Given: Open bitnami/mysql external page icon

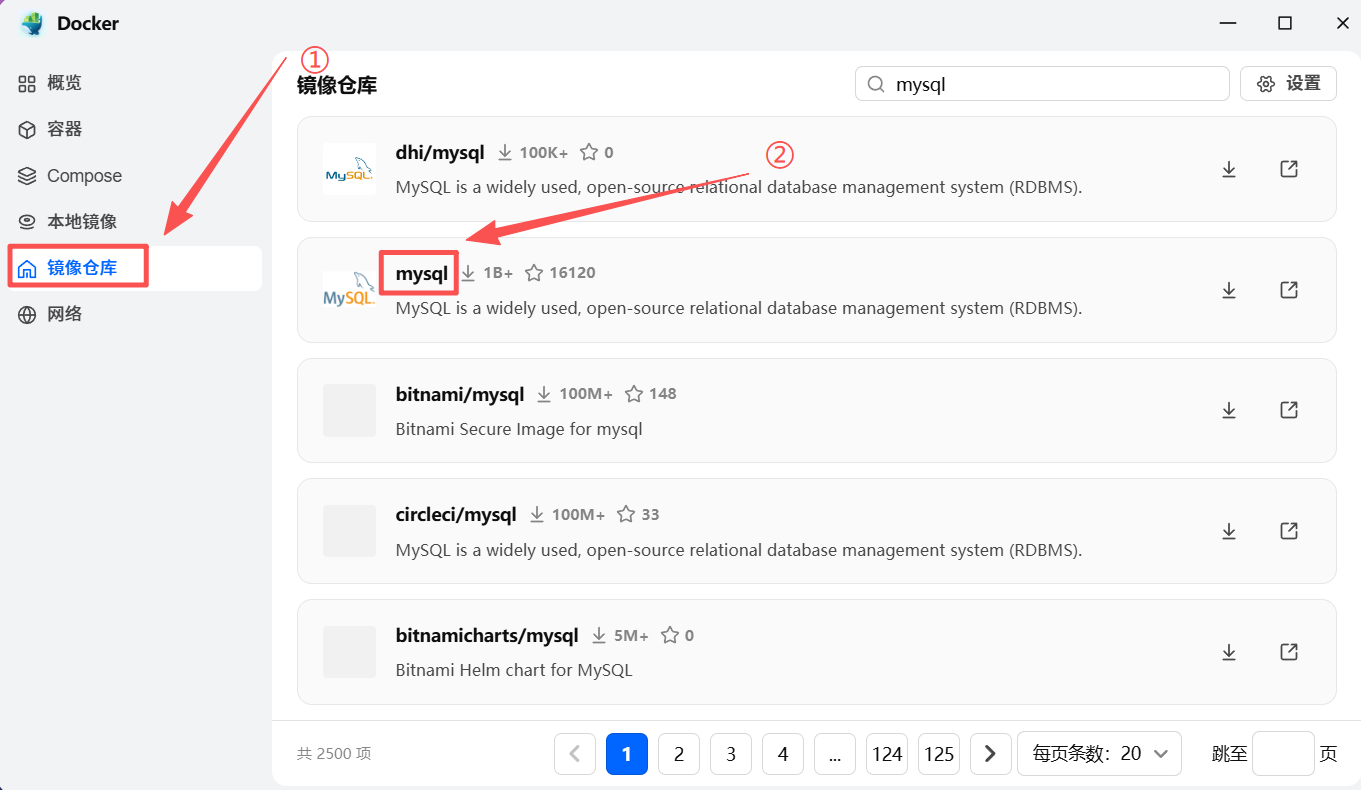Looking at the screenshot, I should tap(1289, 410).
